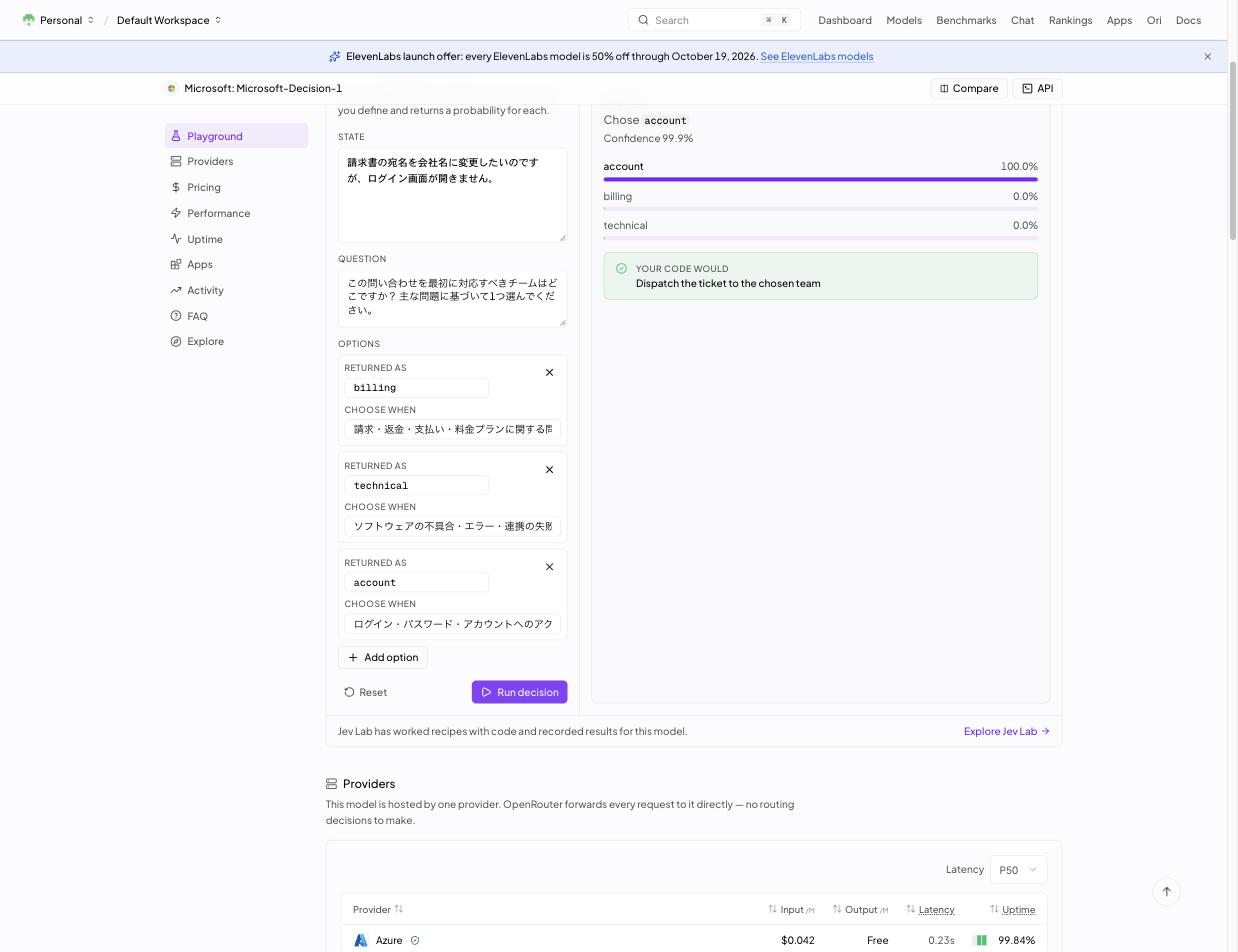Follow the See ElevenLabs models link
1238x952 pixels.
tap(816, 56)
